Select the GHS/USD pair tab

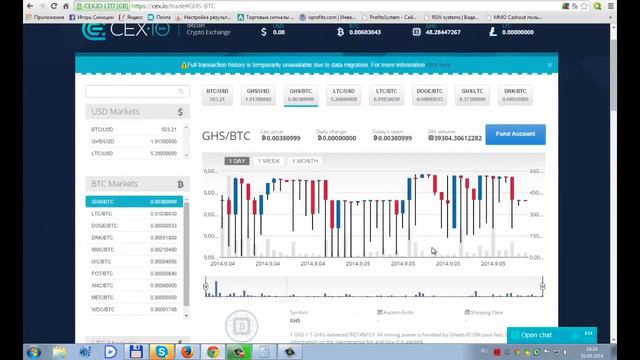point(258,95)
